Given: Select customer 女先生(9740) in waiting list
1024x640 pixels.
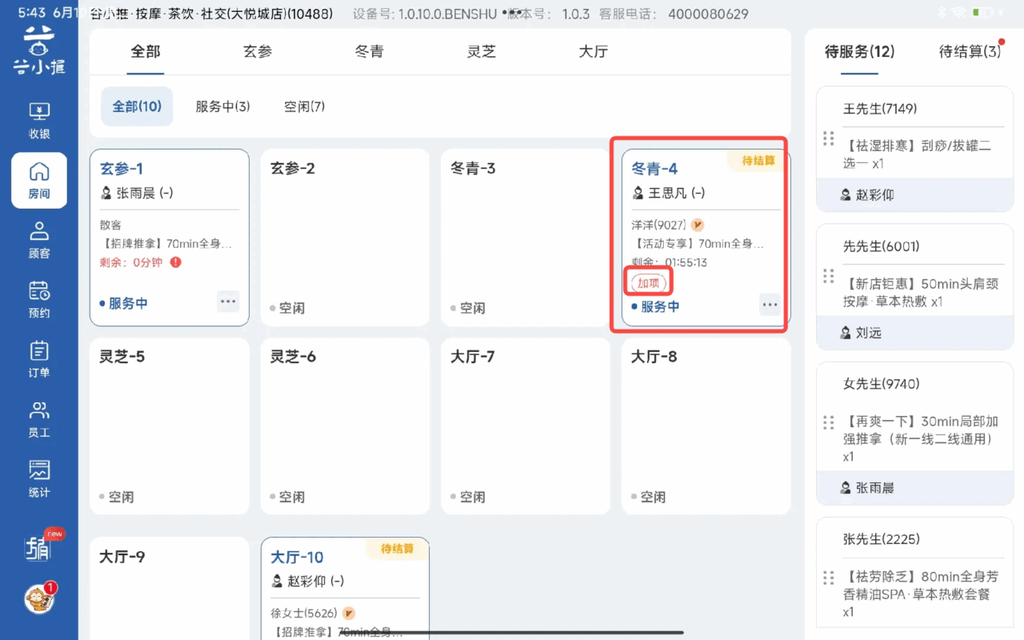Looking at the screenshot, I should [881, 383].
